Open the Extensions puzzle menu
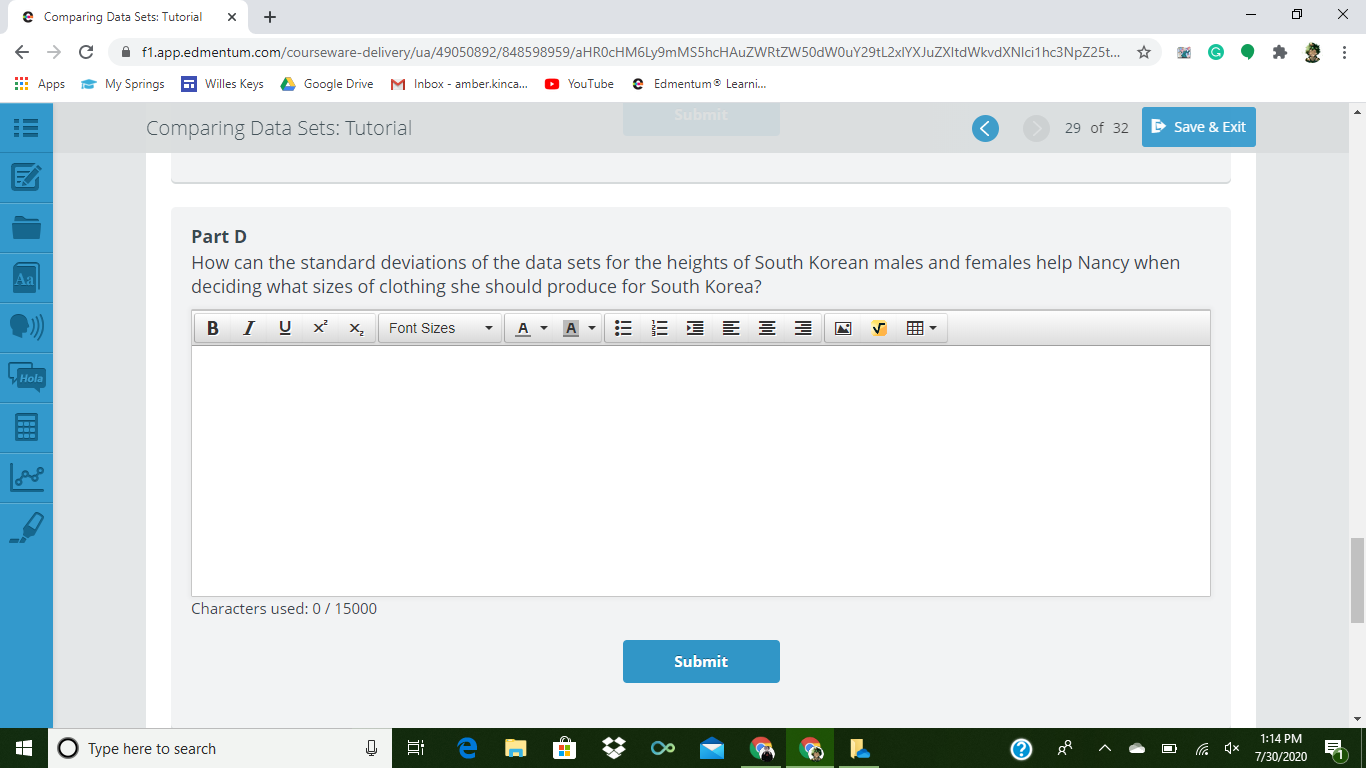This screenshot has width=1366, height=768. point(1280,52)
